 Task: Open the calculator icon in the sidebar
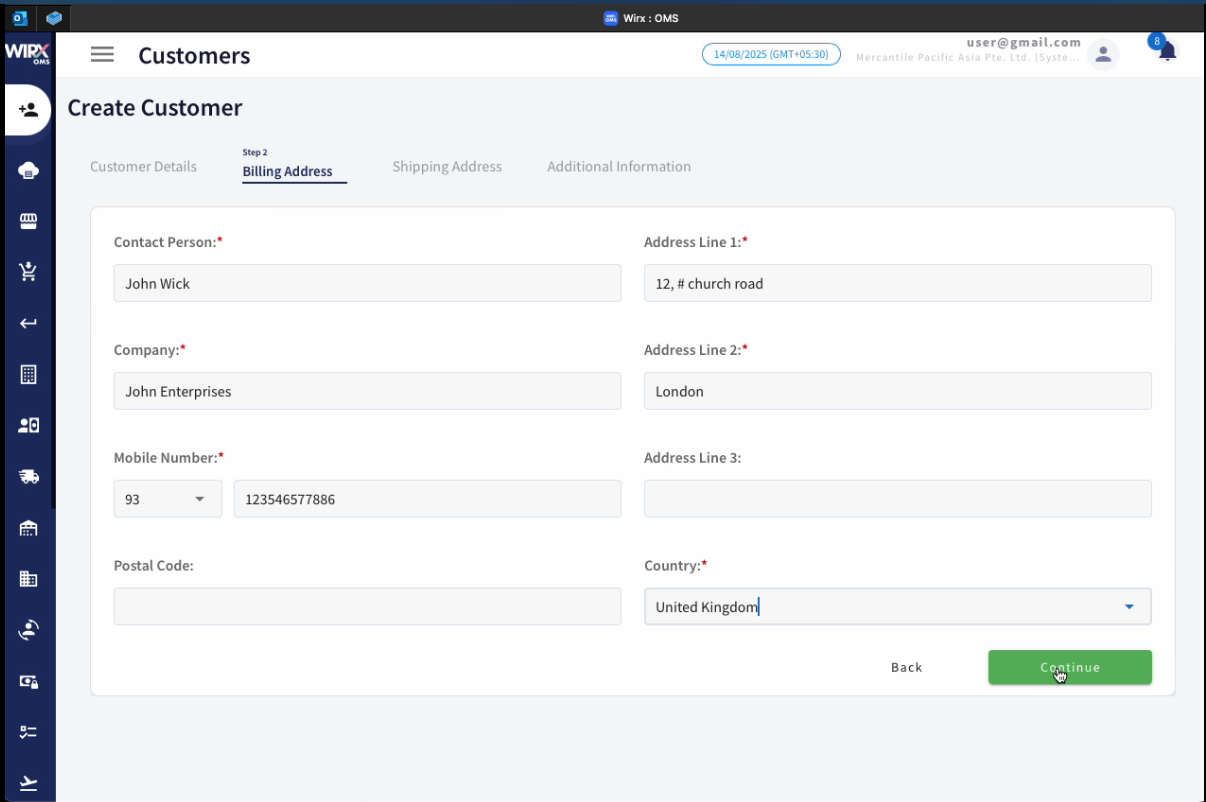pyautogui.click(x=27, y=374)
